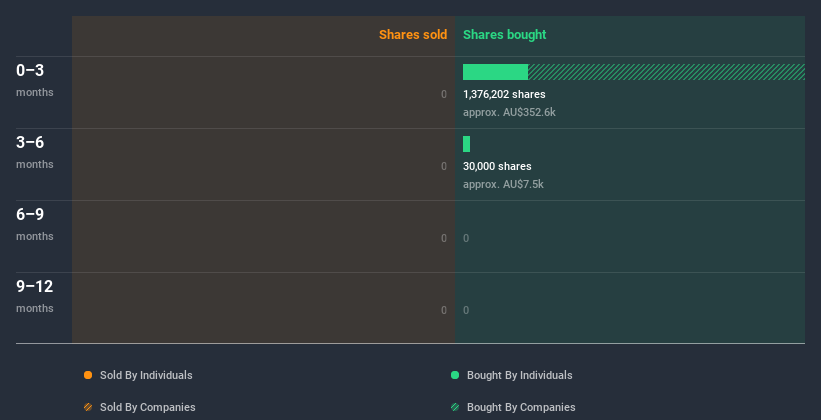Select the Sold By Companies legend label
Viewport: 821px width, 420px height.
148,407
